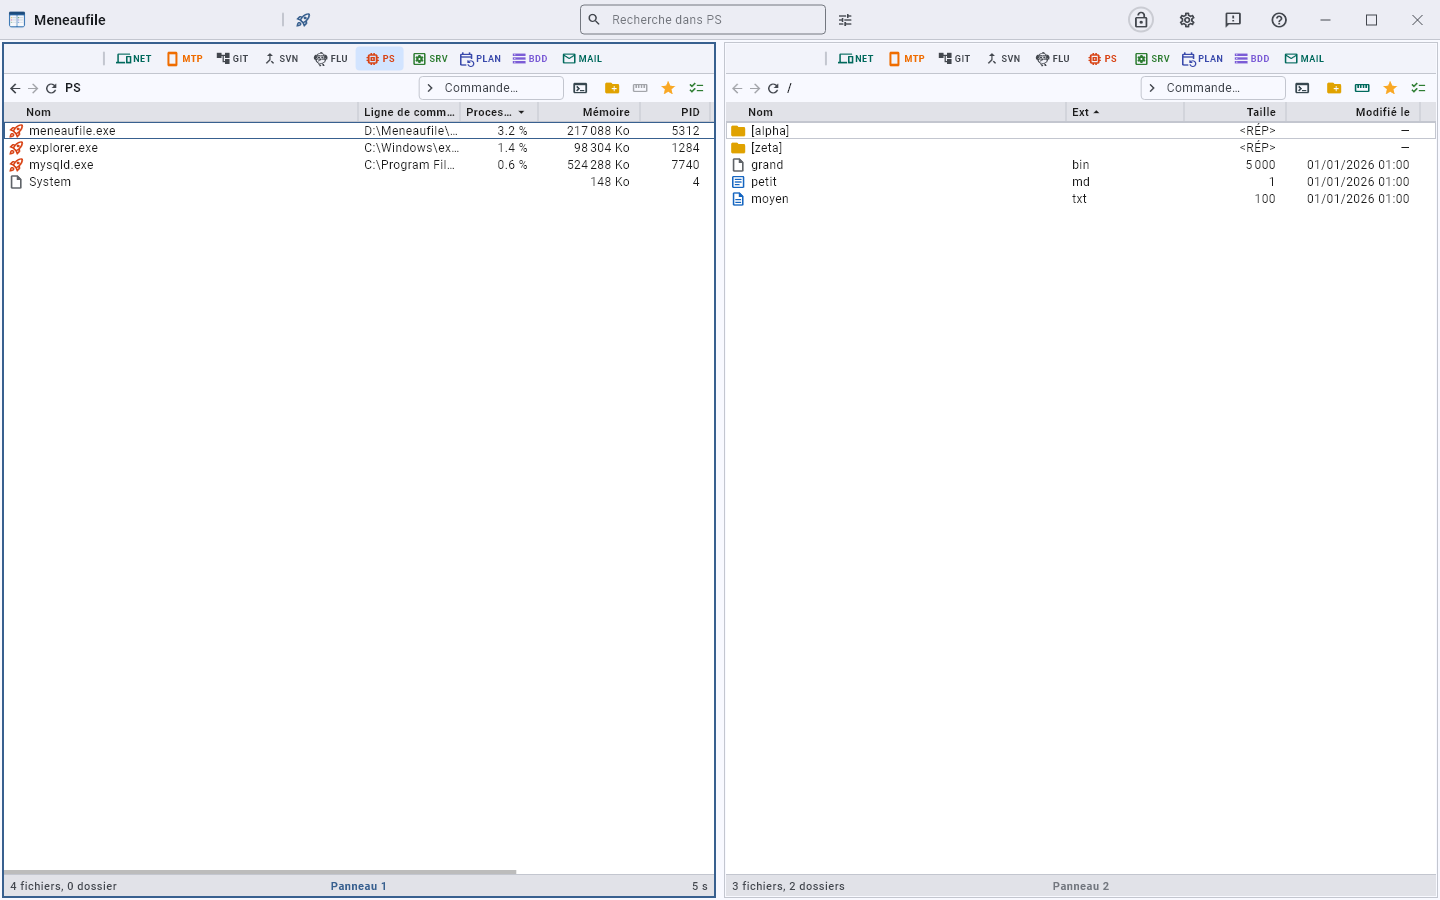The width and height of the screenshot is (1440, 900).
Task: Toggle selection checklist icon in left panel
Action: point(696,88)
